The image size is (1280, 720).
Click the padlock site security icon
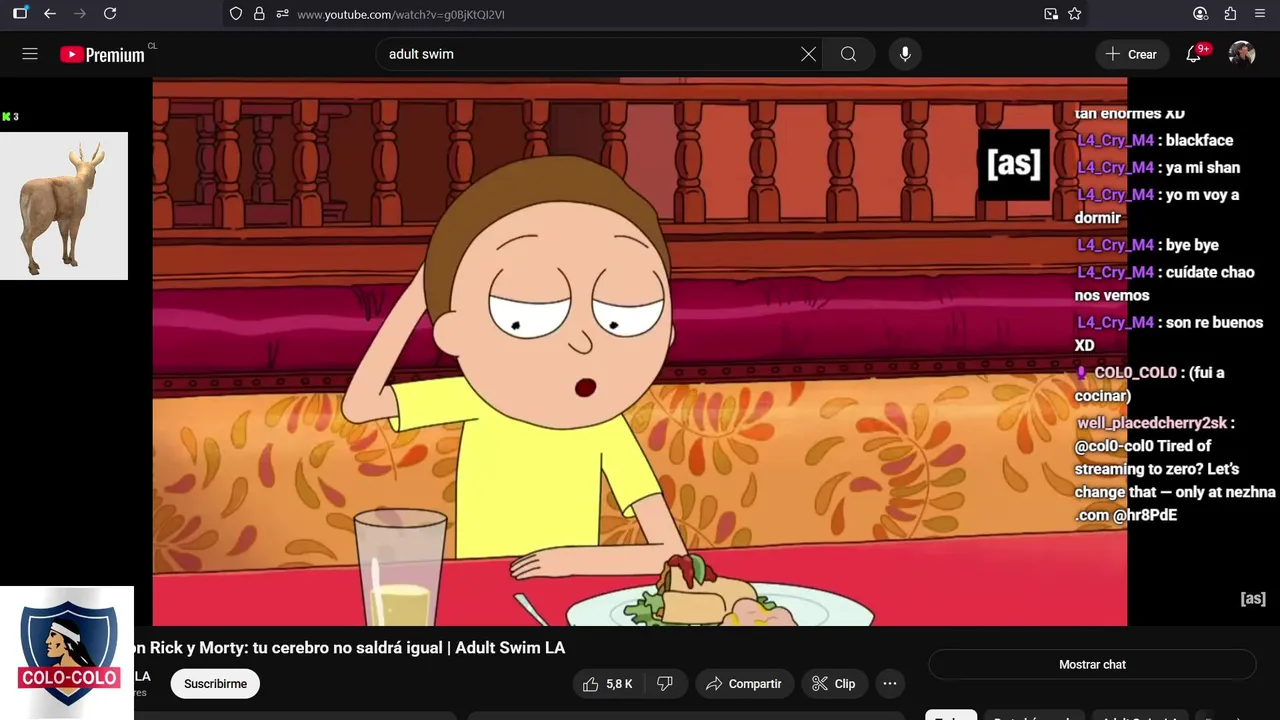click(259, 14)
